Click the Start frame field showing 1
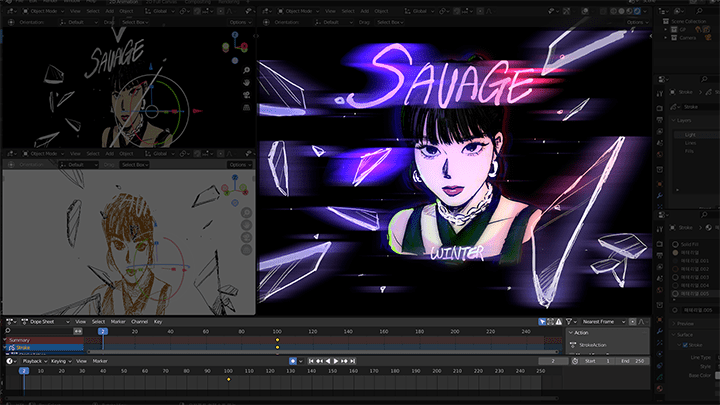Screen dimensions: 720x405 tap(597, 361)
